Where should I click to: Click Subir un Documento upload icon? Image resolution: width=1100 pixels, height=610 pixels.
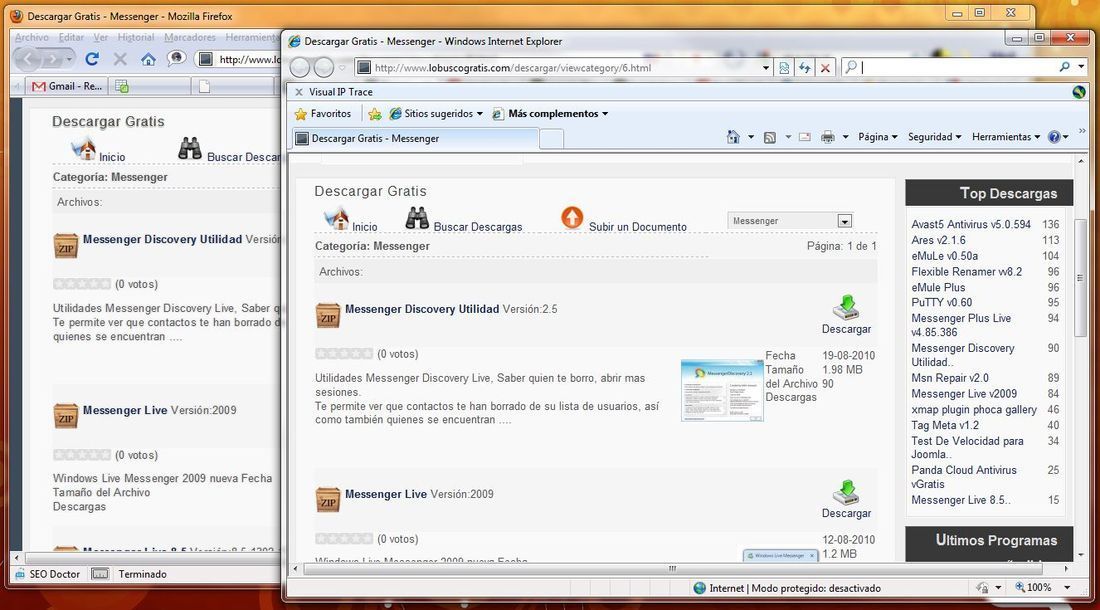pos(572,218)
